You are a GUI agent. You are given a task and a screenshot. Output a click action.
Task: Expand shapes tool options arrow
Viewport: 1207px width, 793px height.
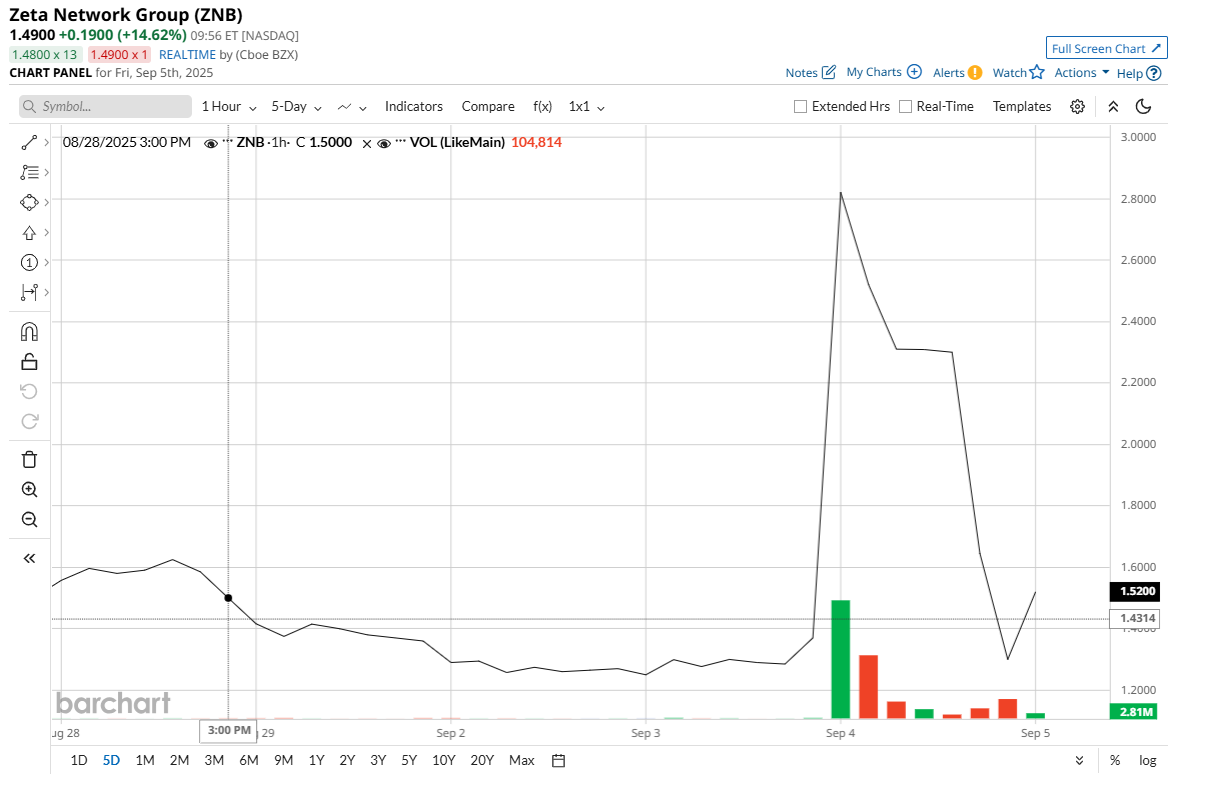pos(46,202)
